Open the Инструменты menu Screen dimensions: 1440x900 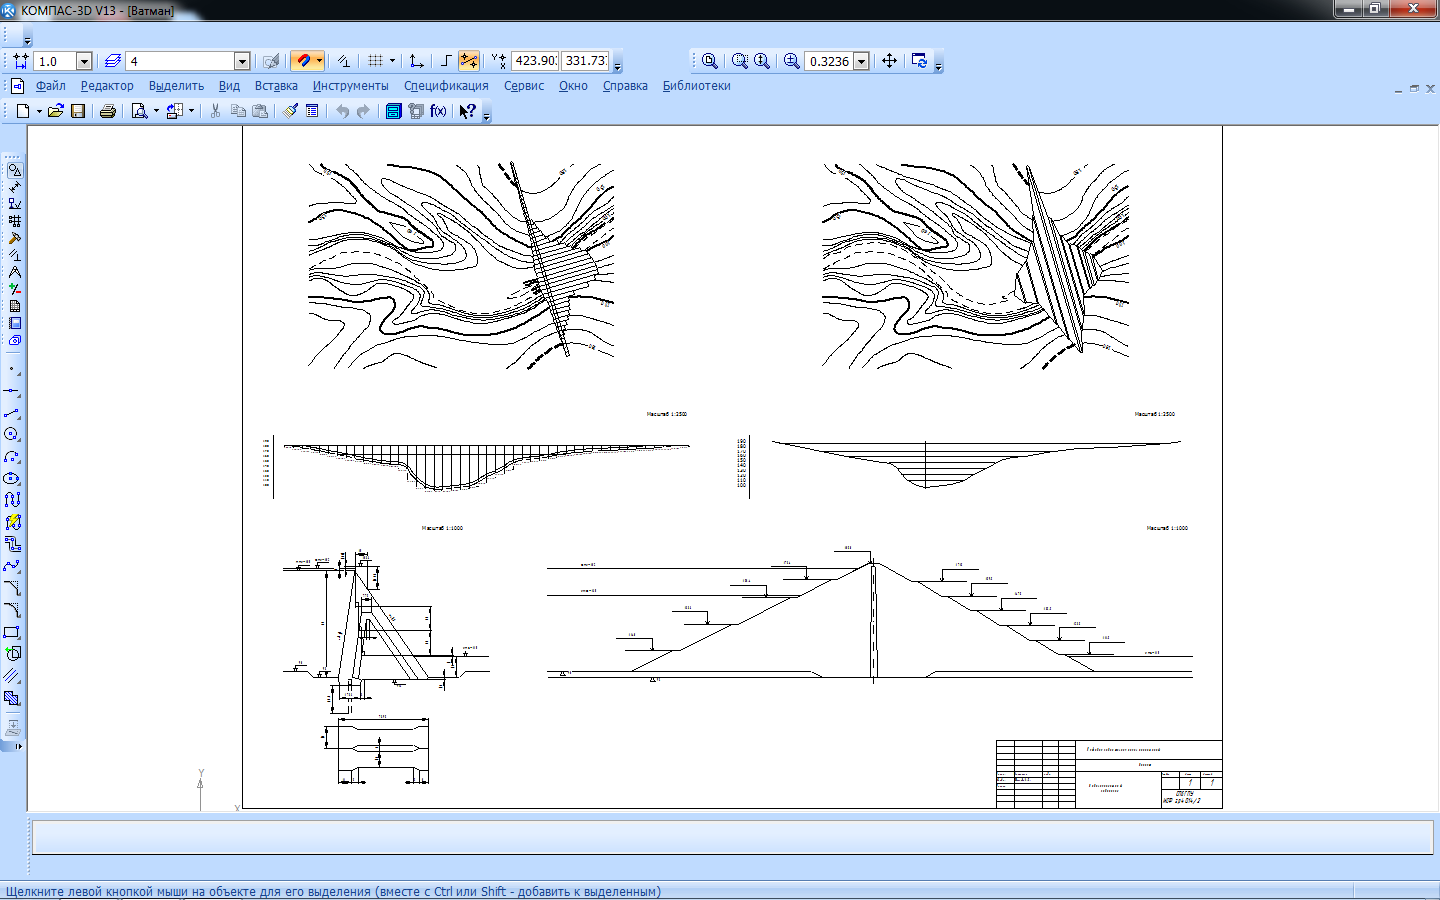[x=350, y=86]
